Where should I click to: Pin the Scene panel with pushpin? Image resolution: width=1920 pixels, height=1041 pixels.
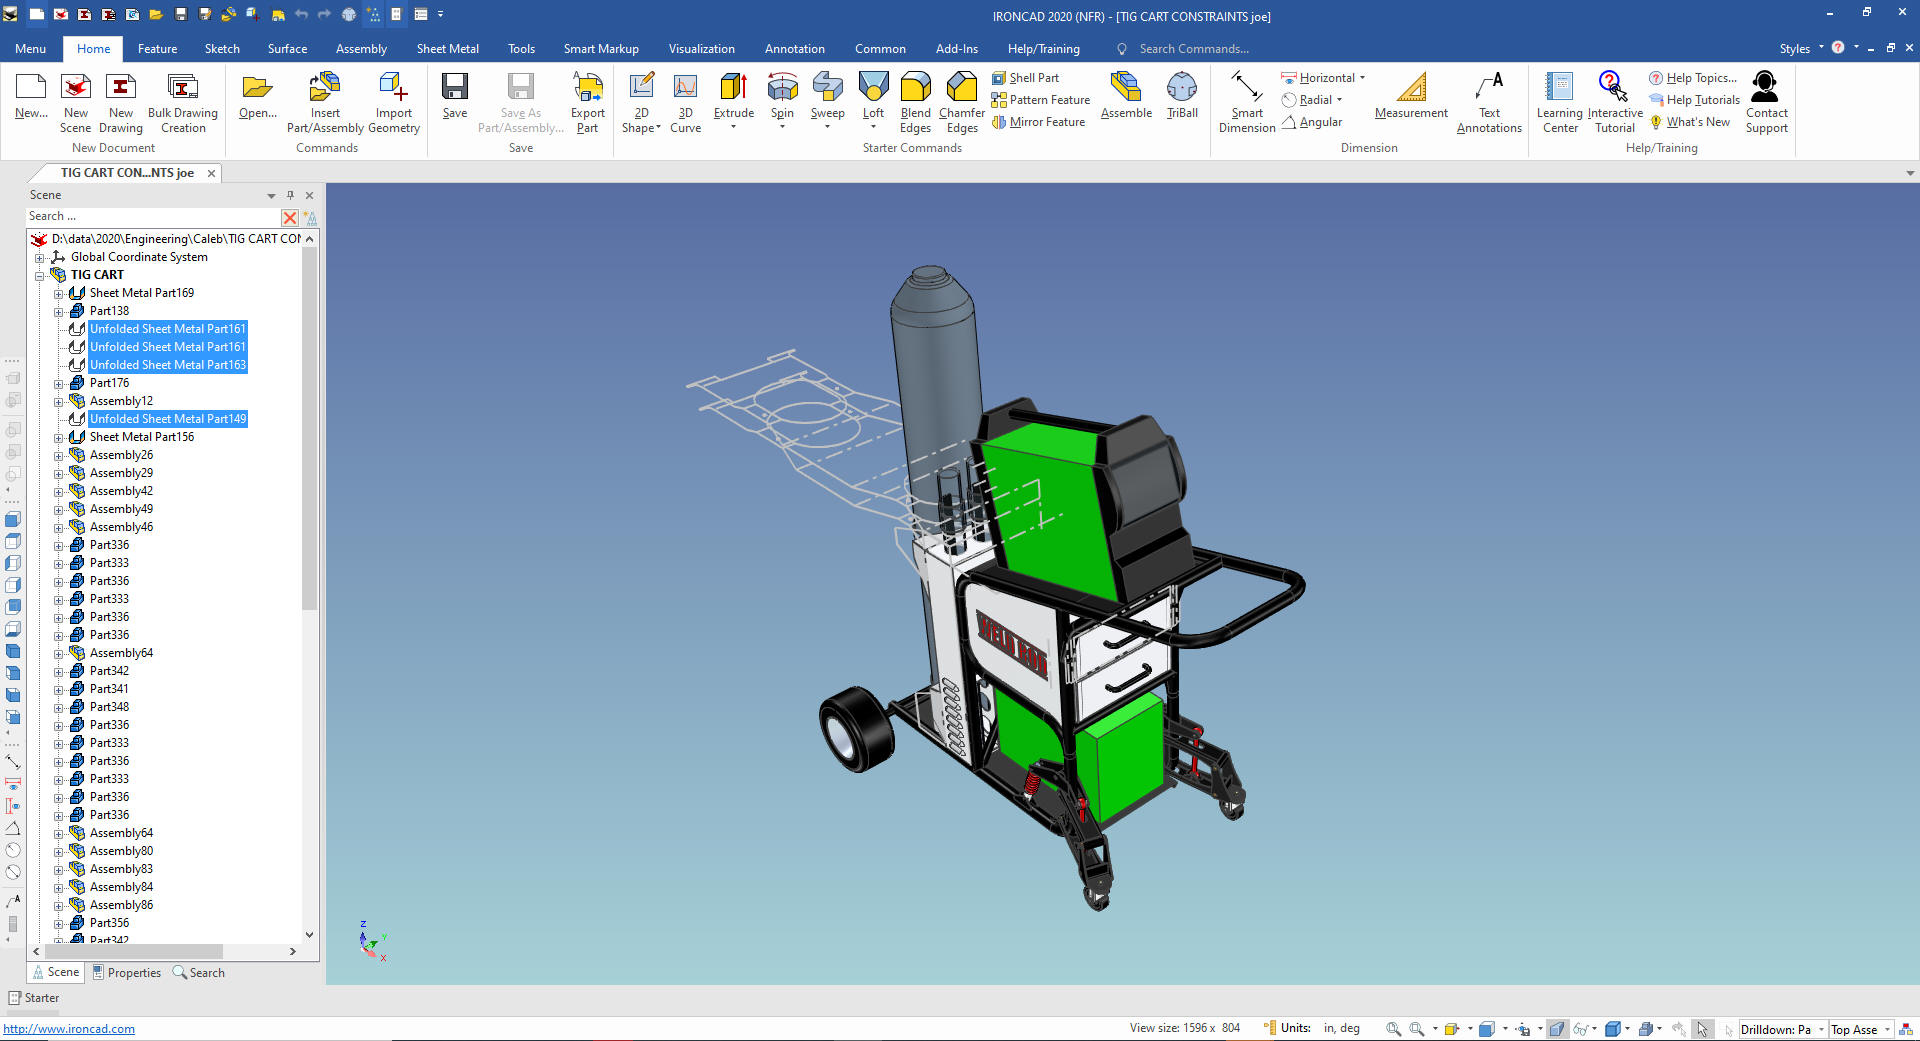click(x=290, y=195)
